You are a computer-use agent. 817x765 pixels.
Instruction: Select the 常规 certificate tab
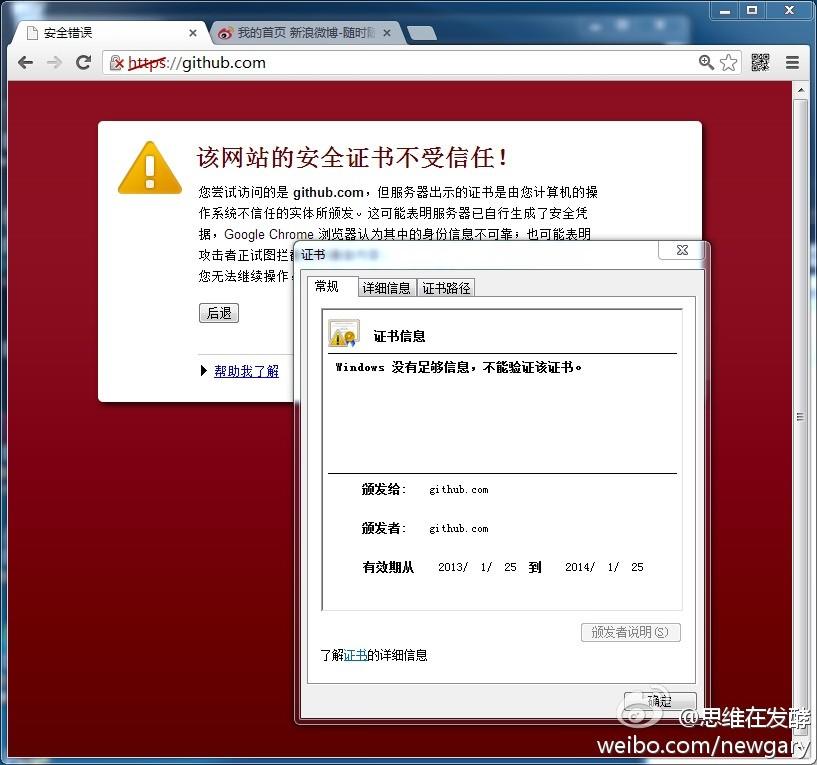[x=327, y=287]
